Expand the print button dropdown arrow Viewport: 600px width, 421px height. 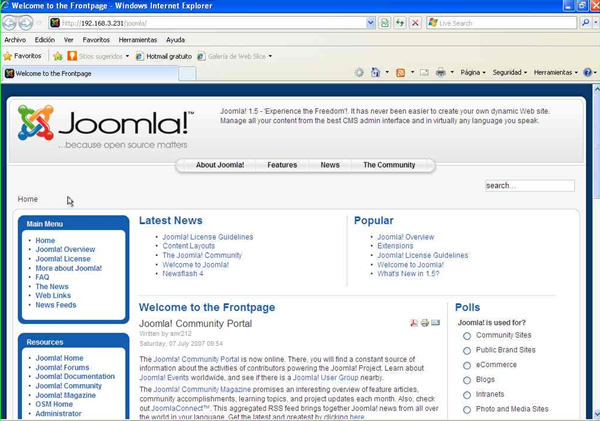pos(452,72)
